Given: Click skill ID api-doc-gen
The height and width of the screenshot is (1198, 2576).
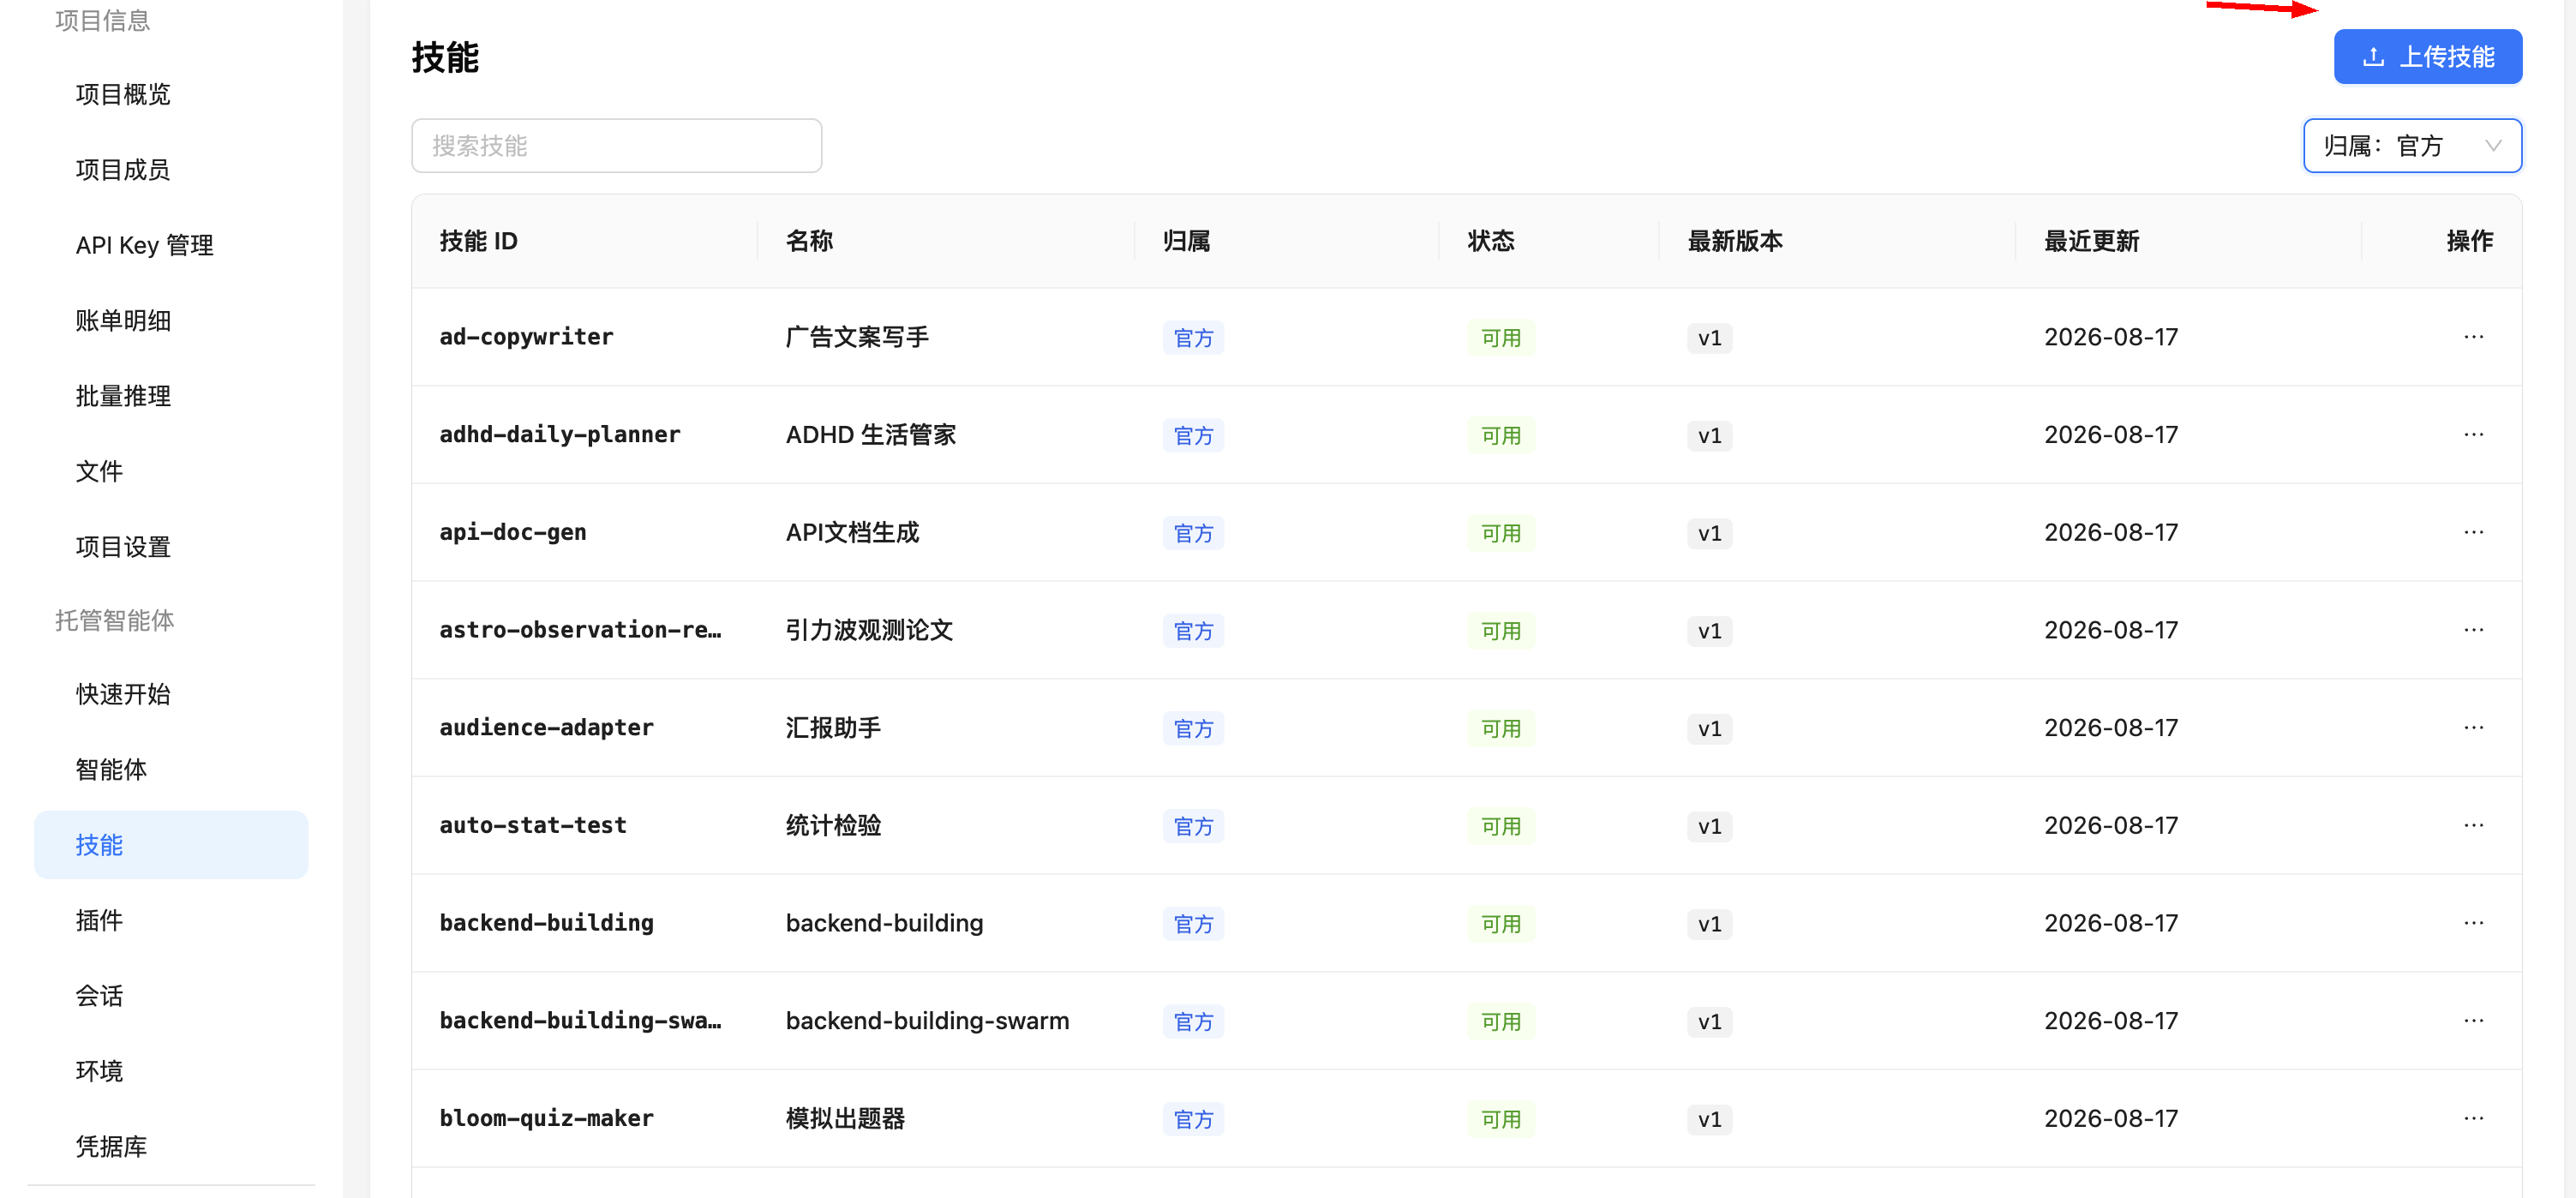Looking at the screenshot, I should click(x=513, y=532).
